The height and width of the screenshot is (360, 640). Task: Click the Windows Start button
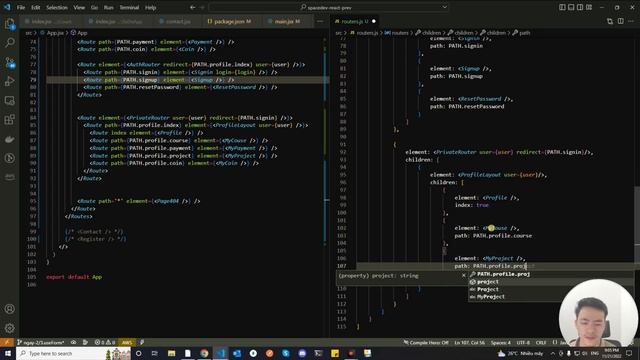8,353
